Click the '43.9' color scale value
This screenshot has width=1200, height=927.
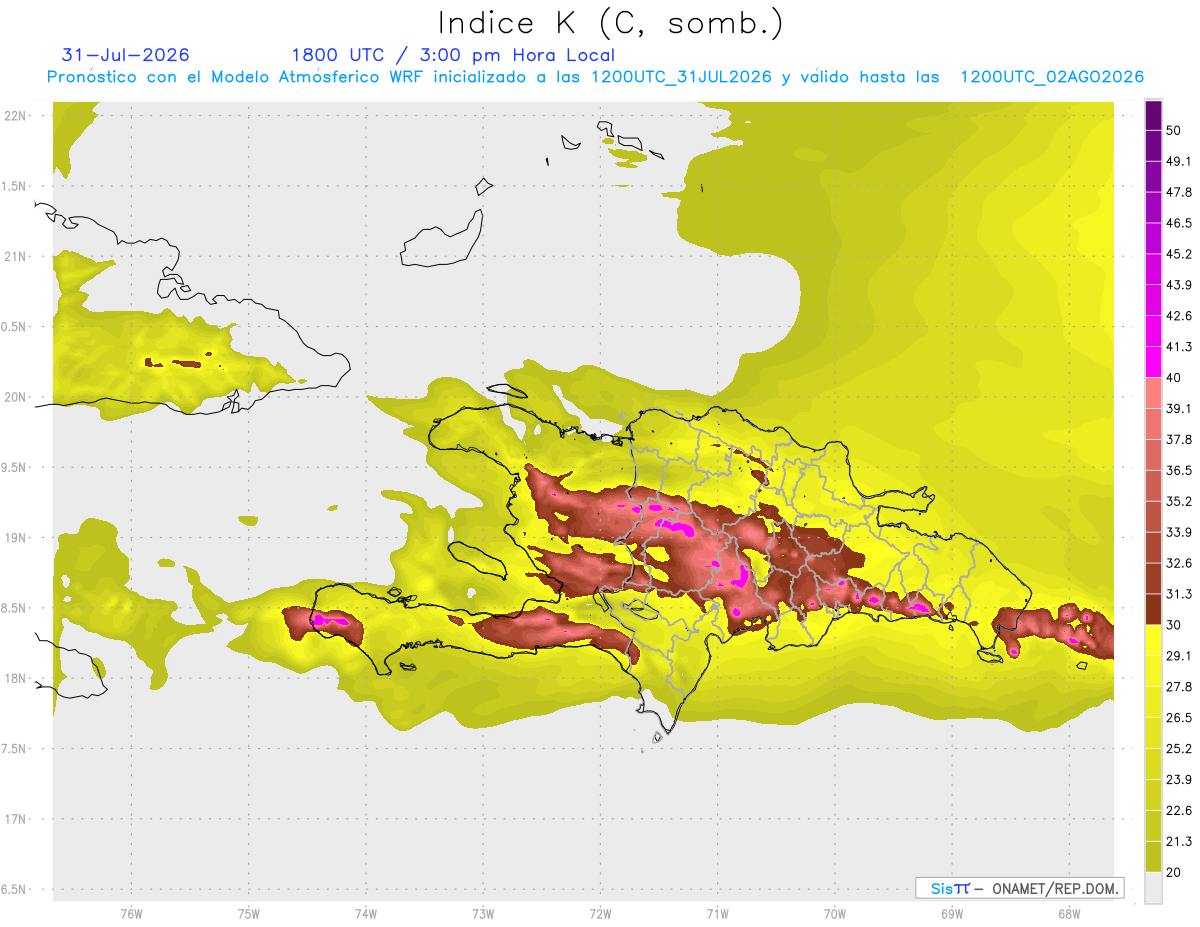tap(1179, 285)
